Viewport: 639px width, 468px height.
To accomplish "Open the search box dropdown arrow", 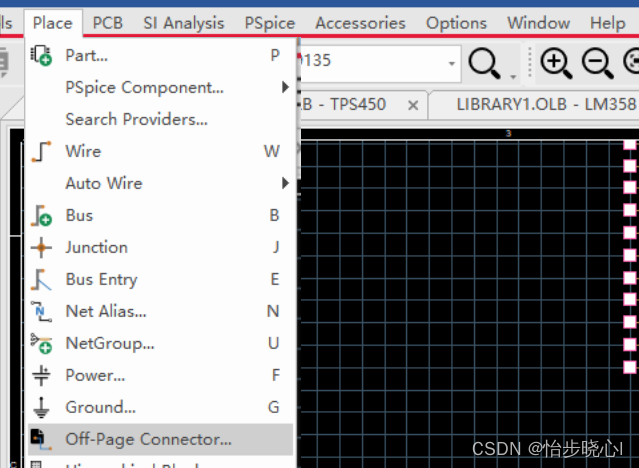I will (452, 63).
